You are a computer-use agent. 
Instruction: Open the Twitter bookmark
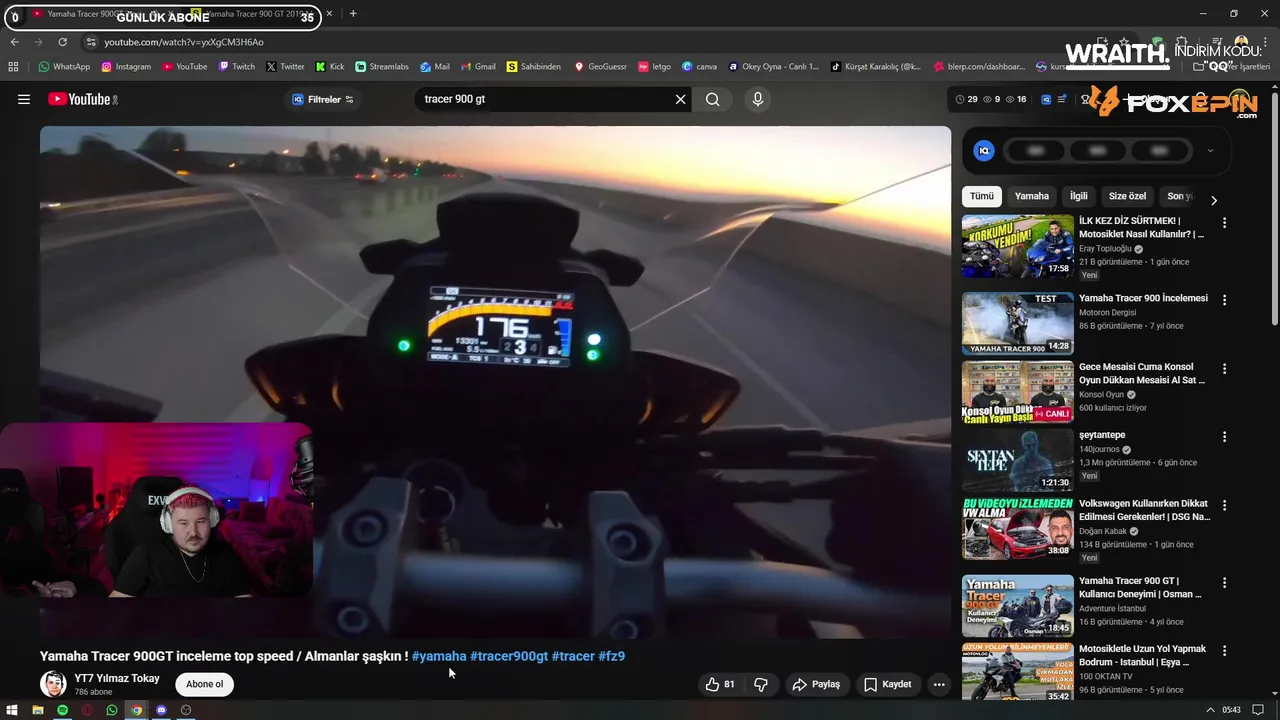(x=285, y=67)
